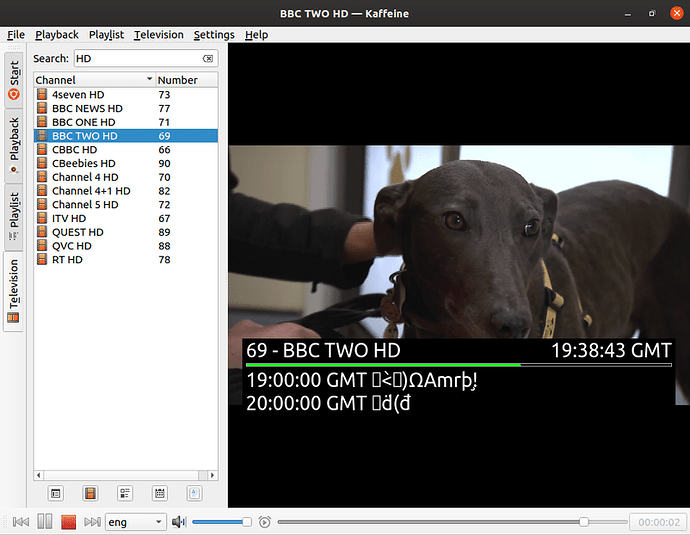Click number cell 78
The height and width of the screenshot is (535, 690).
tap(164, 260)
